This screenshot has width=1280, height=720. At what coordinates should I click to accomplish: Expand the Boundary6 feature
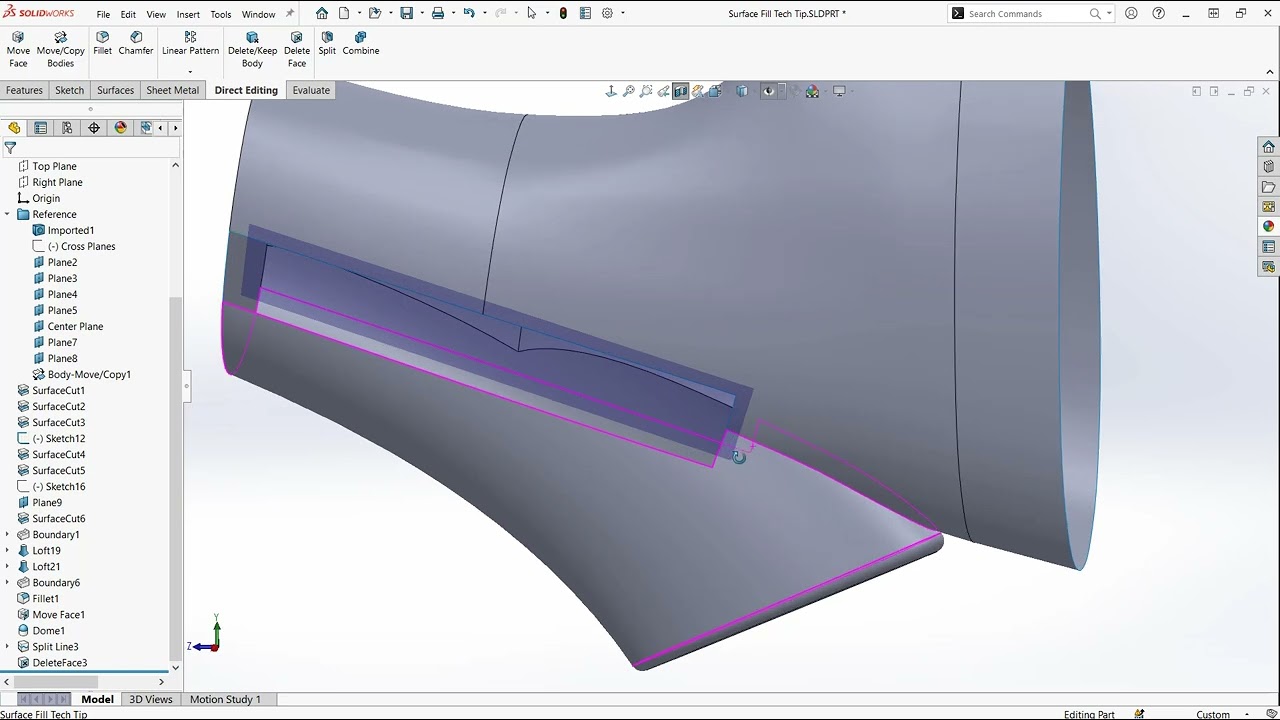(8, 582)
